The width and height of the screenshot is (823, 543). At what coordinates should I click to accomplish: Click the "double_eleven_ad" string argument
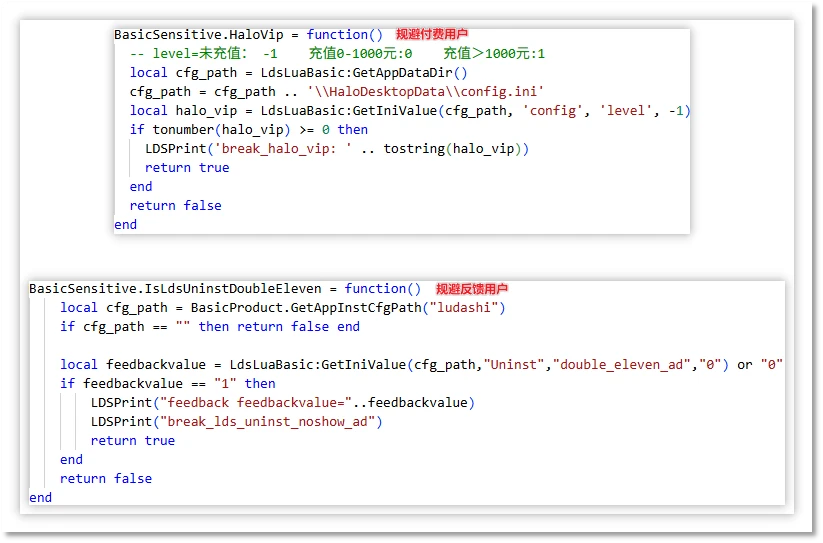coord(621,365)
